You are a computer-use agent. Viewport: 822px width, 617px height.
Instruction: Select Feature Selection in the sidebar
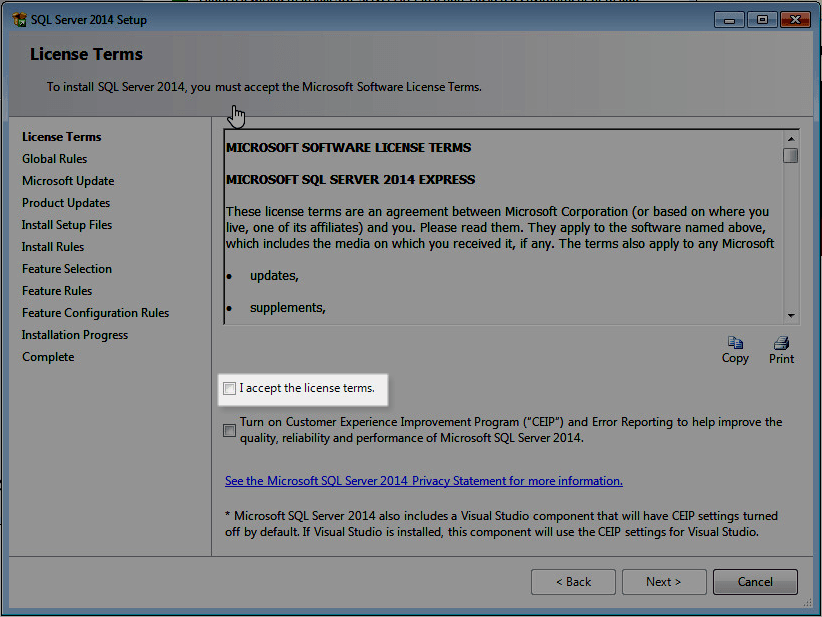(66, 268)
